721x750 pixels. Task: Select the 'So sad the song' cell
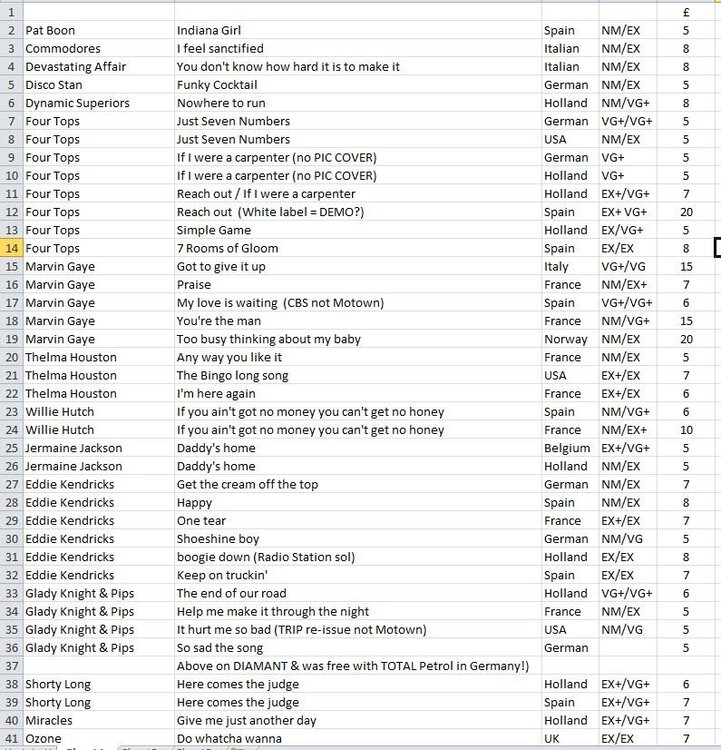coord(358,648)
